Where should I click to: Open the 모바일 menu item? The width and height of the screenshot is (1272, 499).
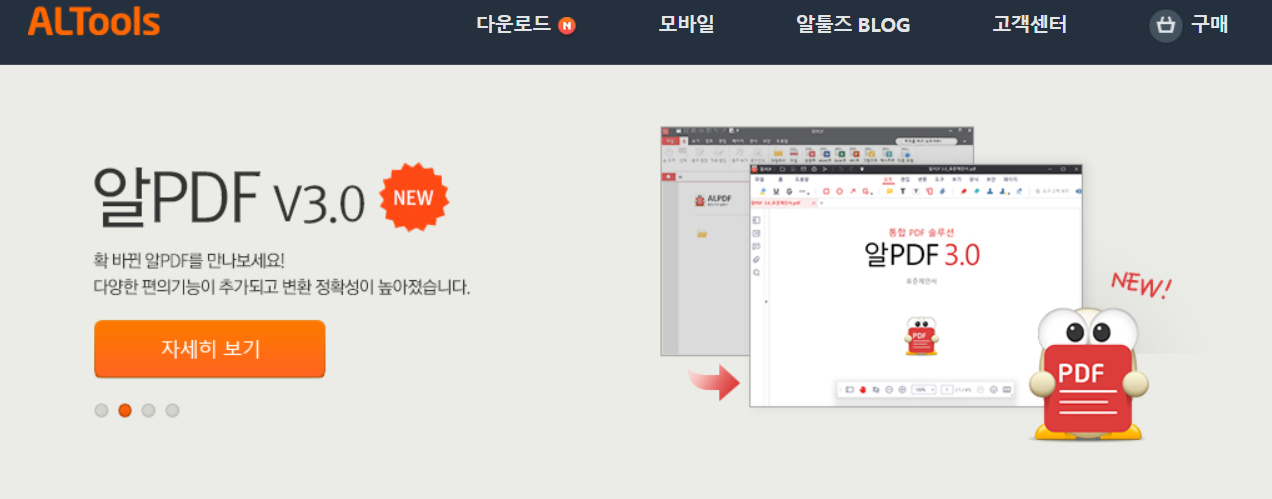tap(687, 24)
